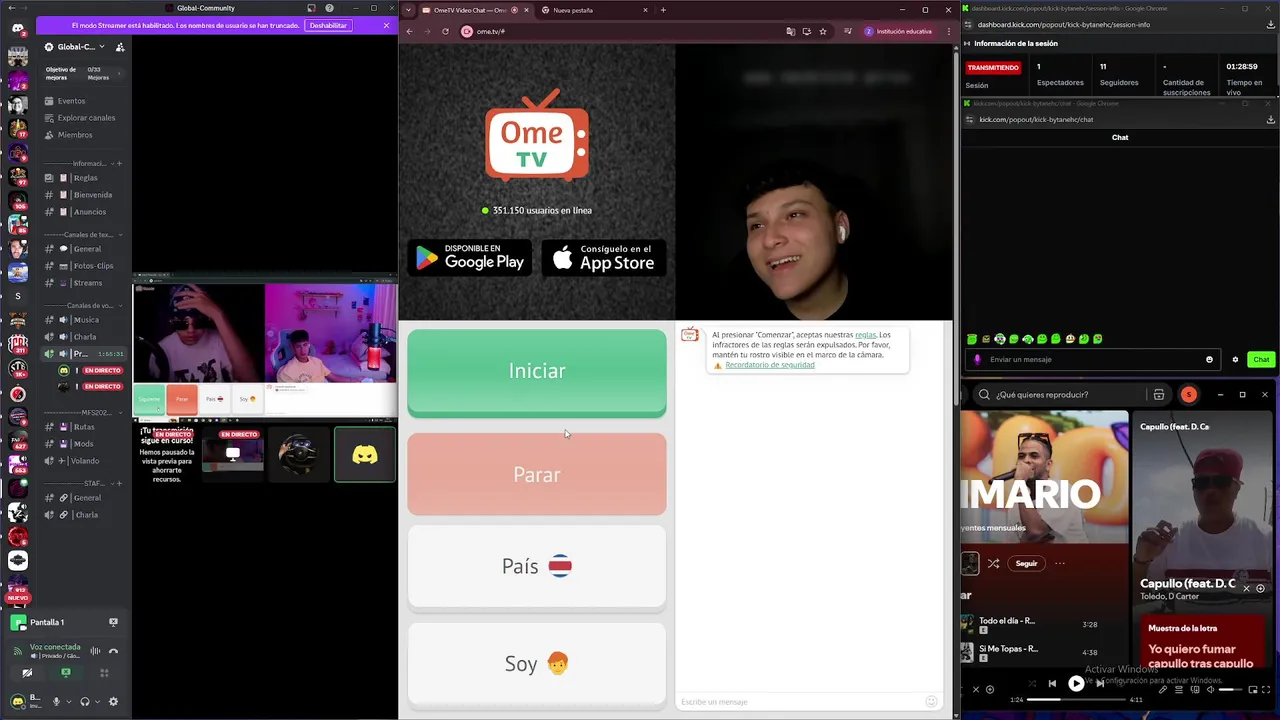Click the Discord inbox icon in the title bar
Image resolution: width=1280 pixels, height=720 pixels.
[x=311, y=8]
